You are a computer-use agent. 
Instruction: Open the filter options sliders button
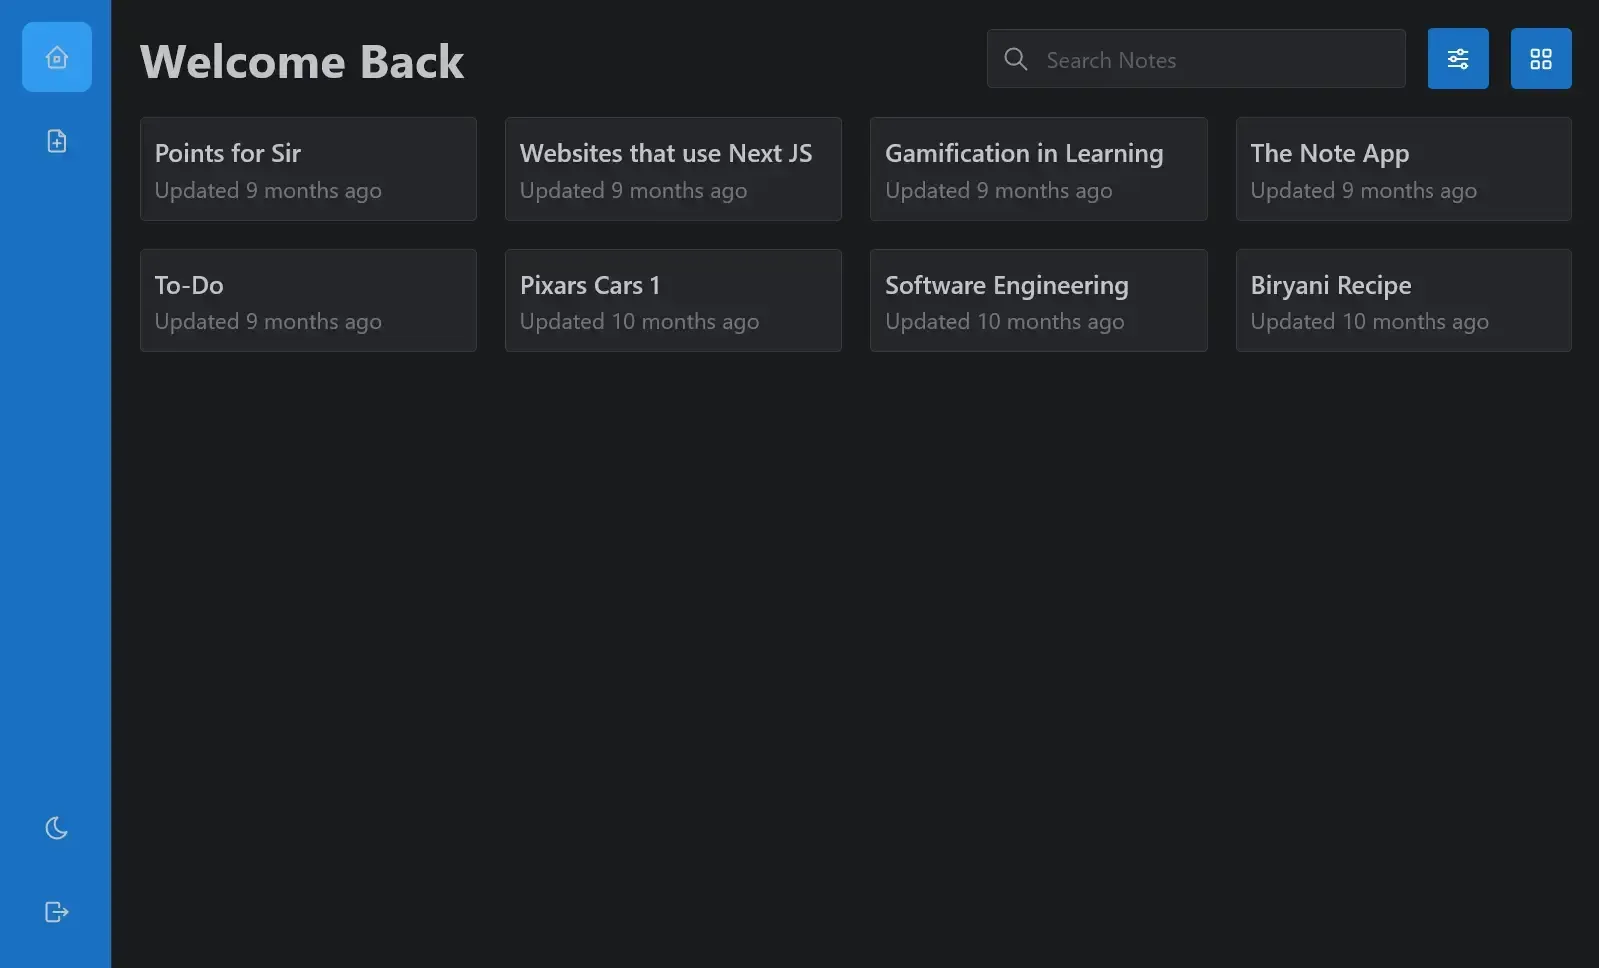[x=1457, y=59]
